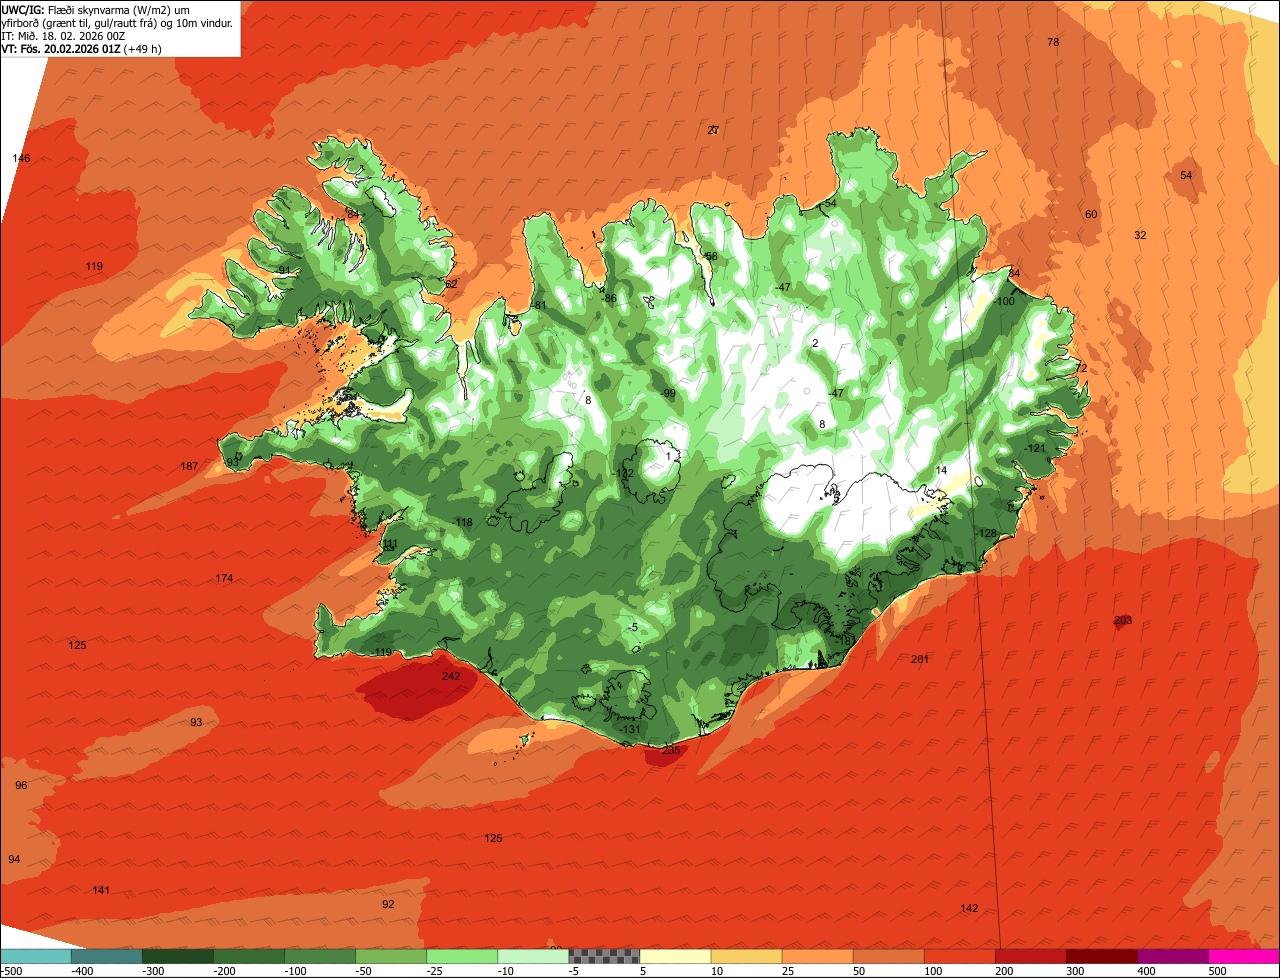Click the -100 to -50 green legend swatch
The image size is (1280, 978).
coord(320,956)
